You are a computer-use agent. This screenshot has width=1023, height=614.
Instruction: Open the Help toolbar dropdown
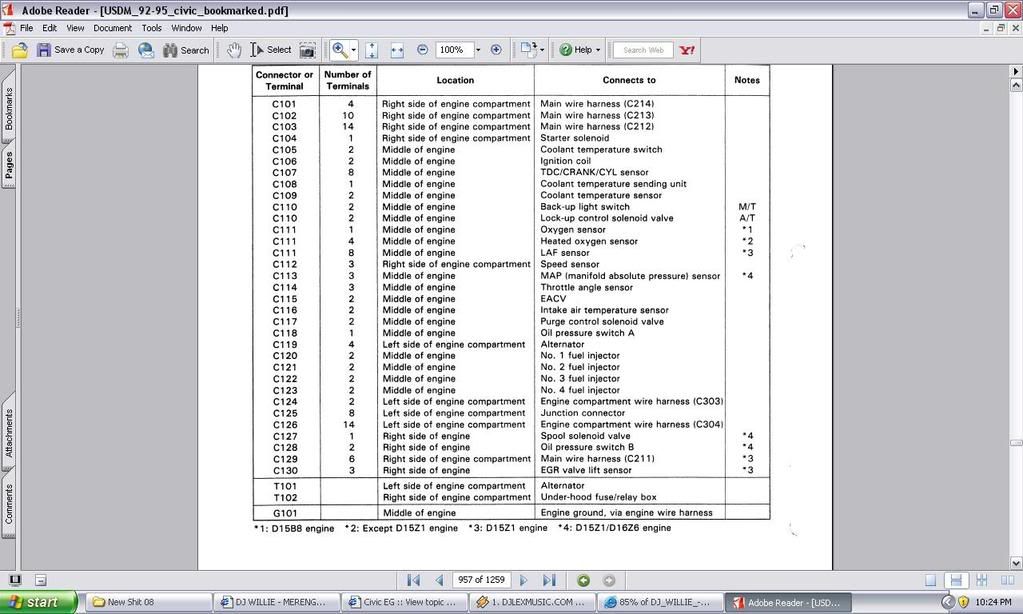pyautogui.click(x=580, y=50)
